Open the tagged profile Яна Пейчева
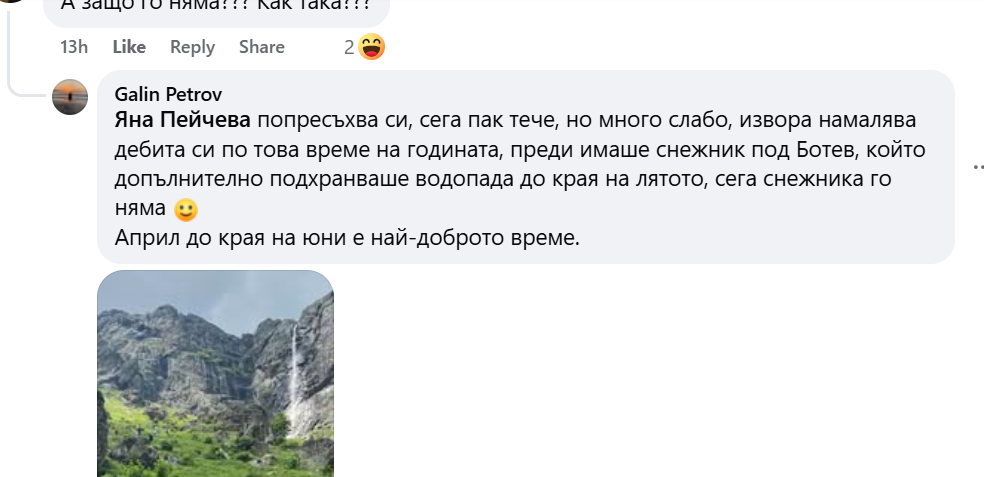This screenshot has width=984, height=477. (182, 120)
